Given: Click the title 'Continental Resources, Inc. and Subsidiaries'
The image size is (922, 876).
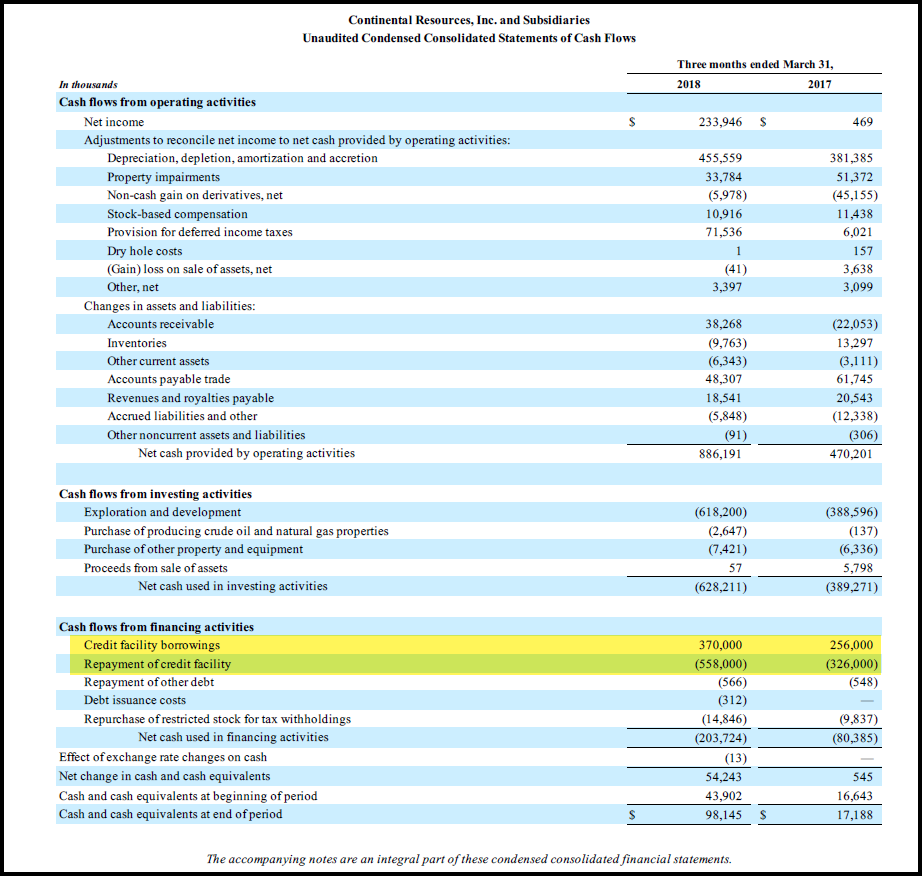Looking at the screenshot, I should tap(469, 20).
